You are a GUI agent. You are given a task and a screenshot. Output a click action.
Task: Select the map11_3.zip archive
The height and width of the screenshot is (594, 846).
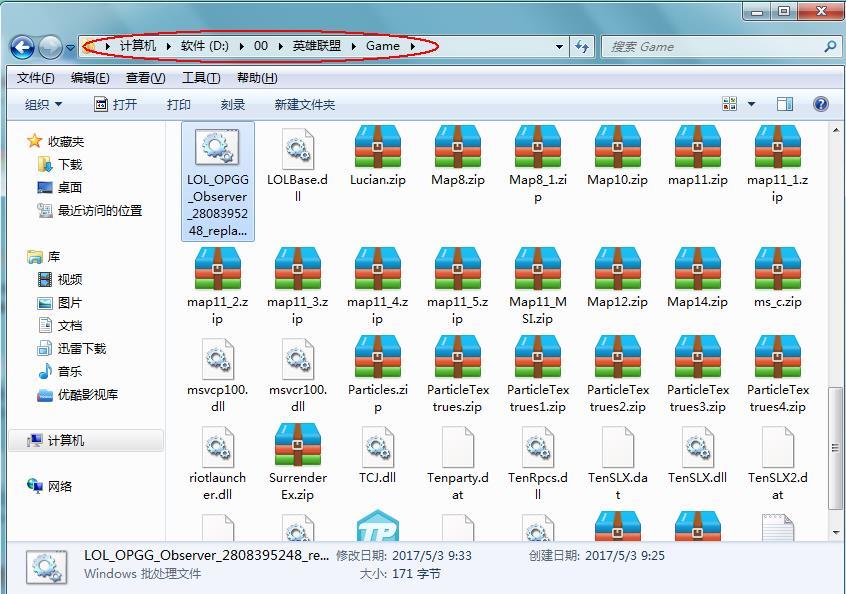(x=297, y=286)
